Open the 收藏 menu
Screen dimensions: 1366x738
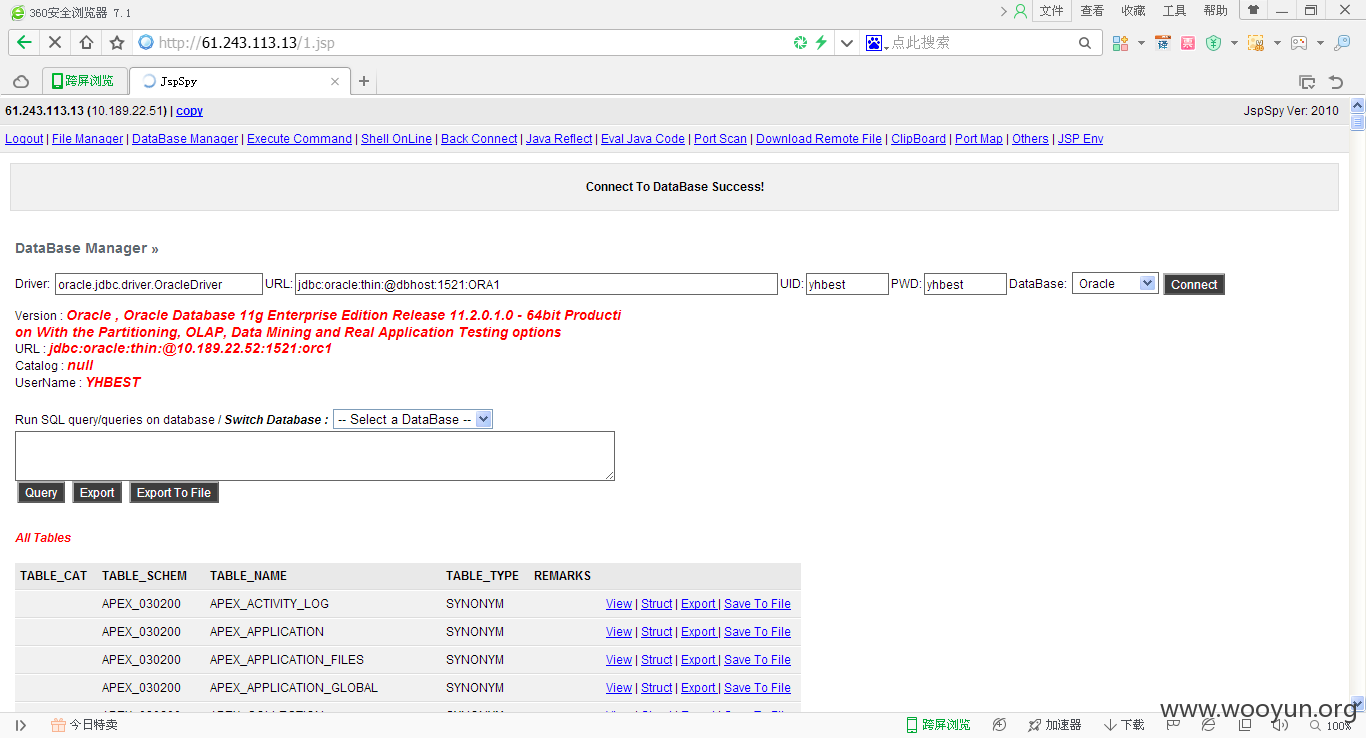1133,10
